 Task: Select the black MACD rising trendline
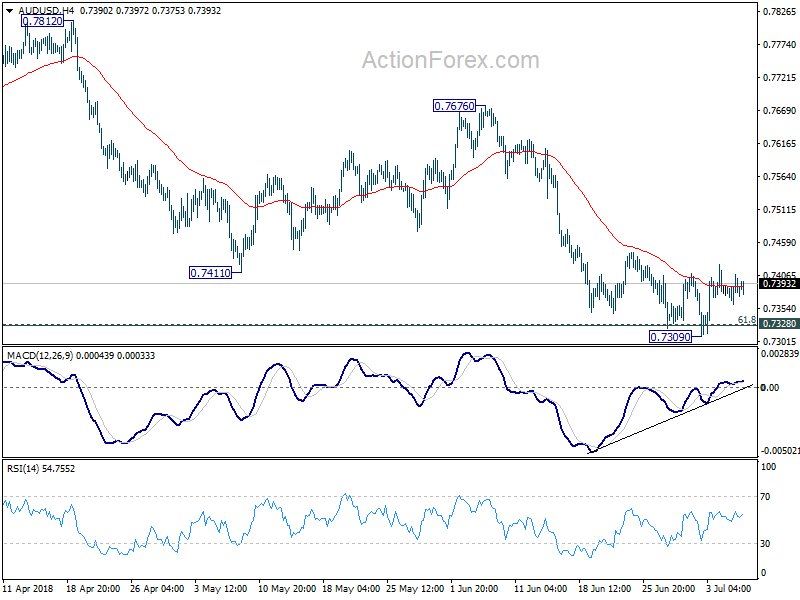click(671, 419)
